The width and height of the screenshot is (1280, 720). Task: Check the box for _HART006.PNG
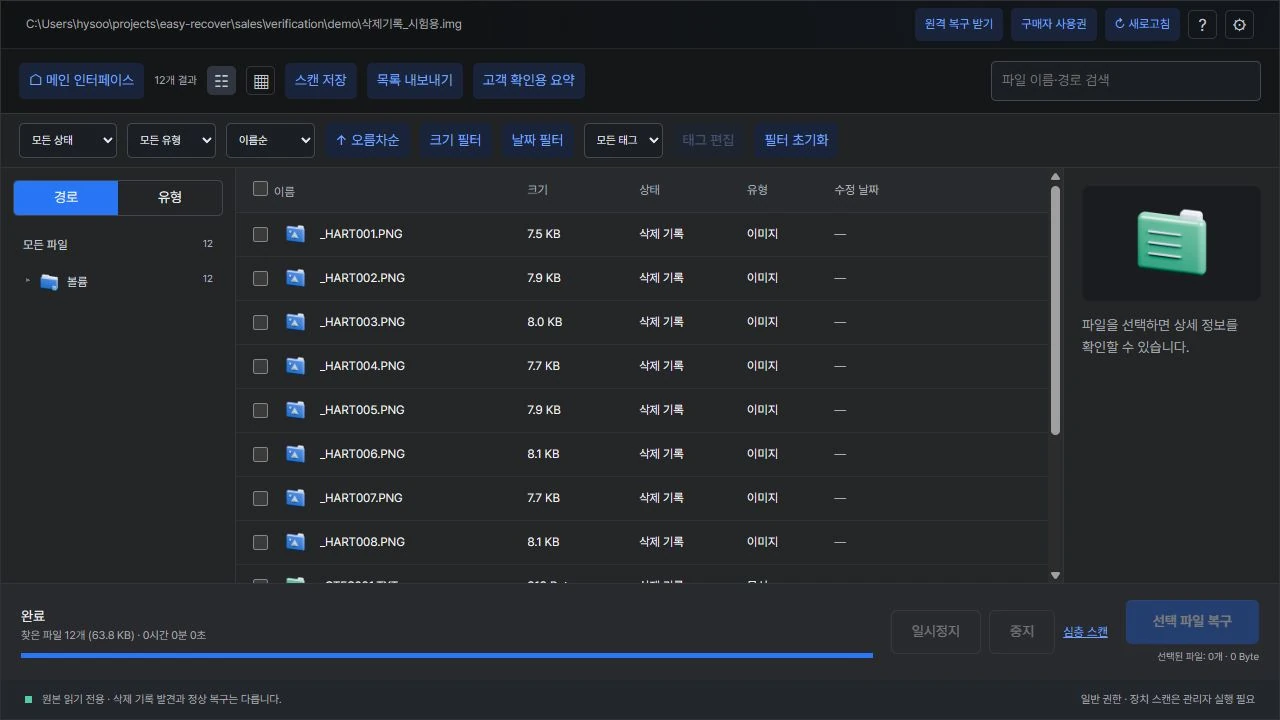[260, 454]
